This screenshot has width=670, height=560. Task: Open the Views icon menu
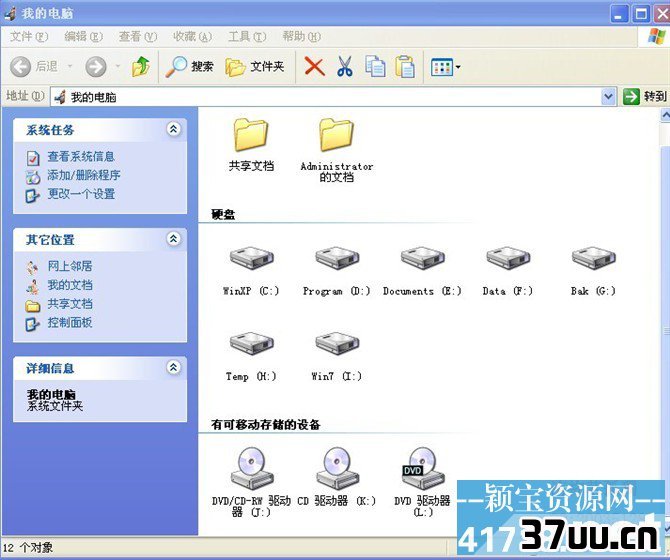click(445, 67)
